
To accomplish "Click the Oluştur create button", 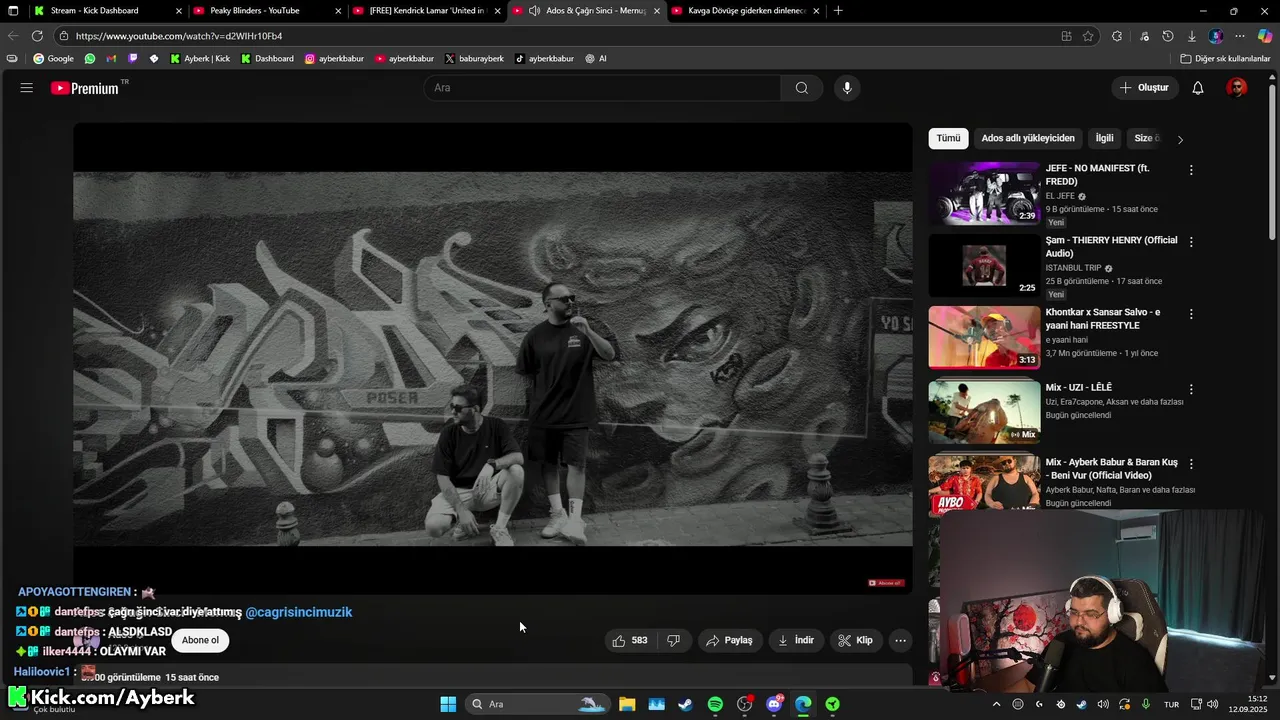I will [1144, 88].
